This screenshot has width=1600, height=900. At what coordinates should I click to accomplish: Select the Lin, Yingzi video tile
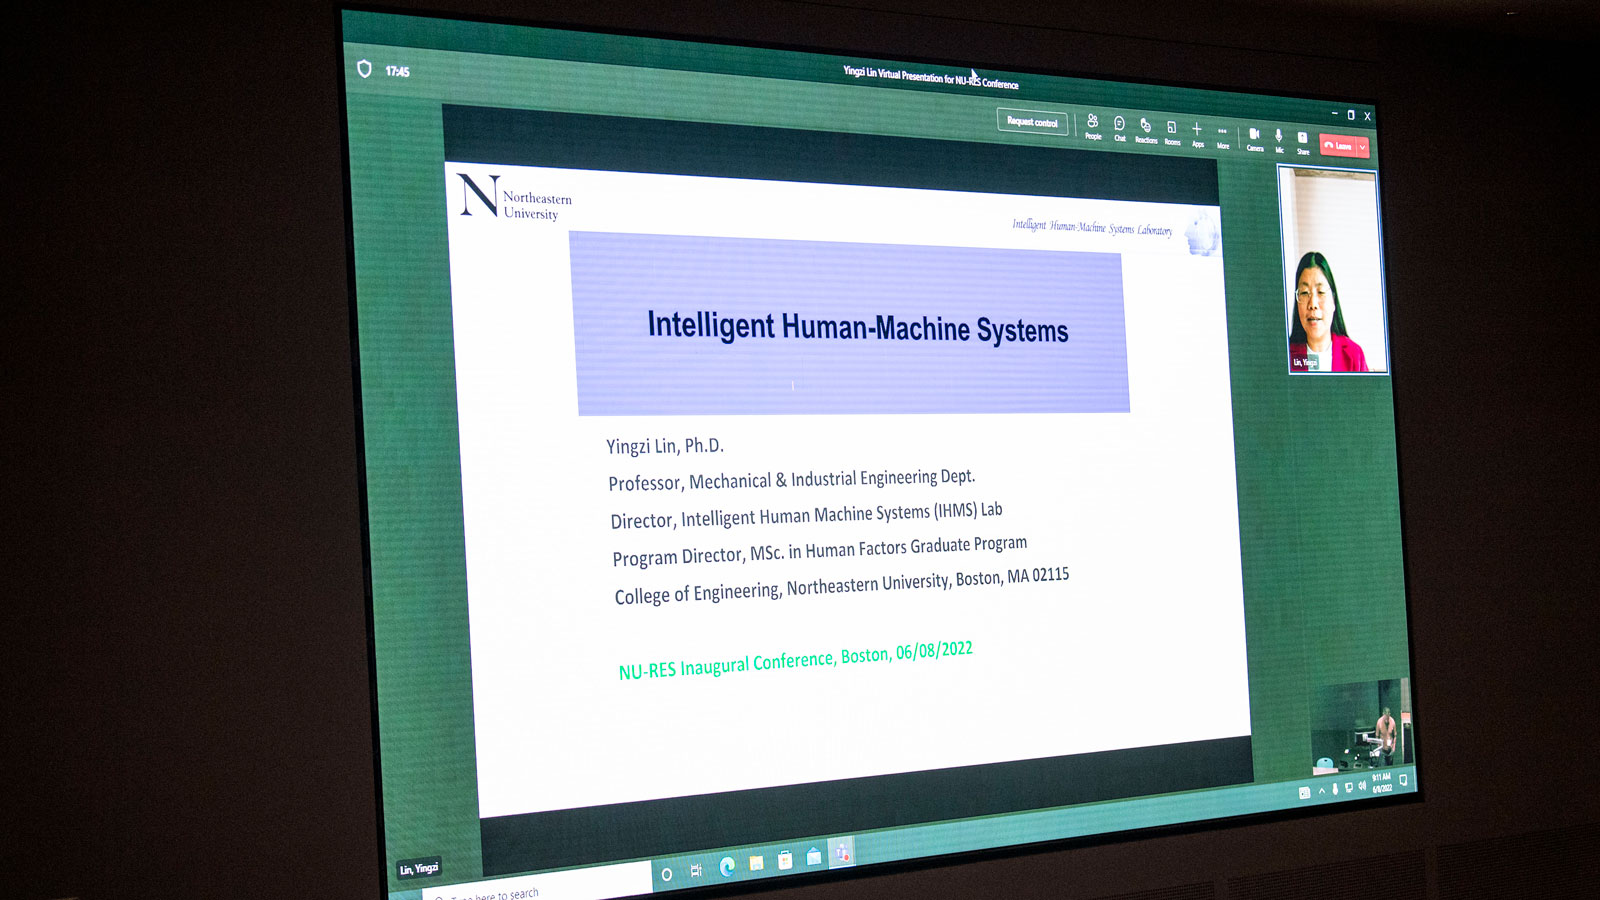pos(1333,270)
